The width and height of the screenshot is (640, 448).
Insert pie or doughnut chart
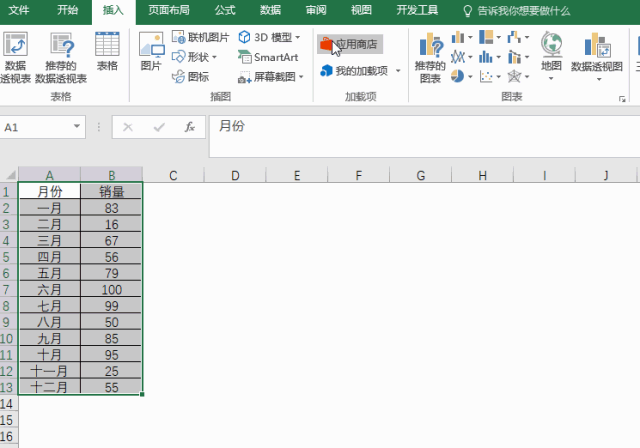(x=462, y=76)
